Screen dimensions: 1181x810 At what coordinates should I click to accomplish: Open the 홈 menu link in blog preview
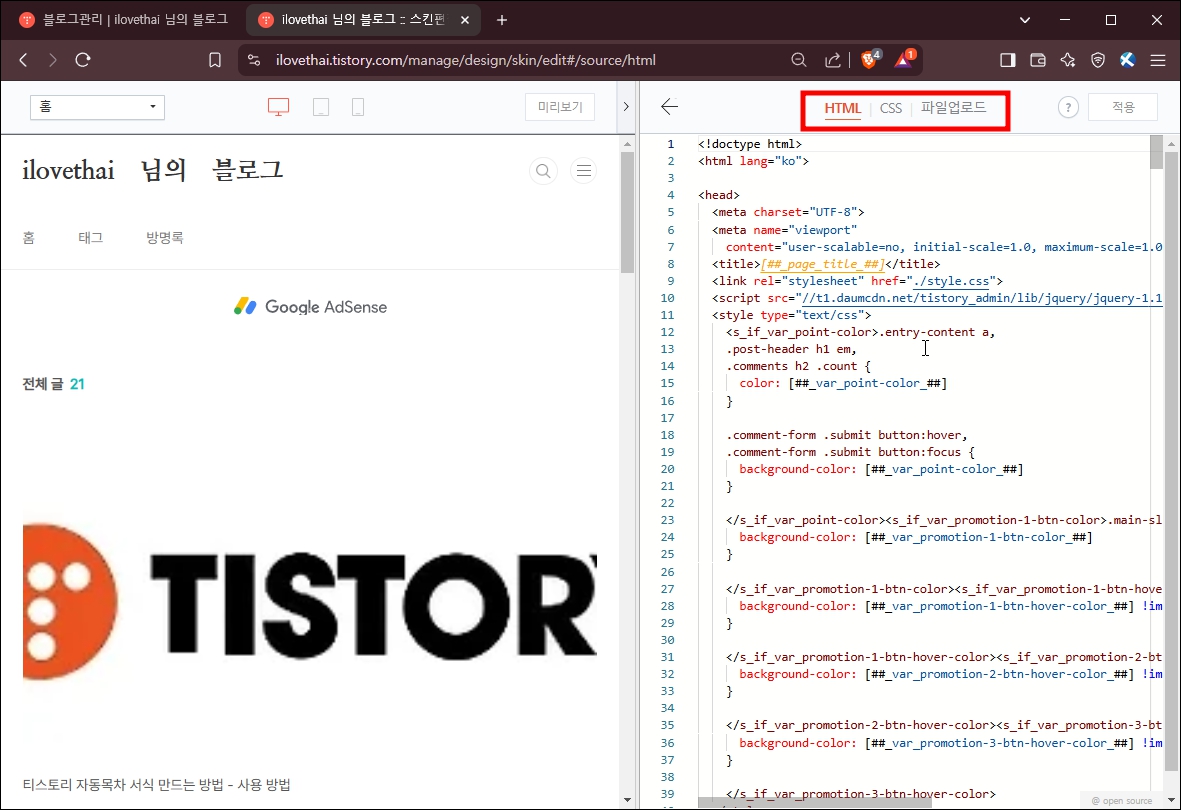point(29,238)
